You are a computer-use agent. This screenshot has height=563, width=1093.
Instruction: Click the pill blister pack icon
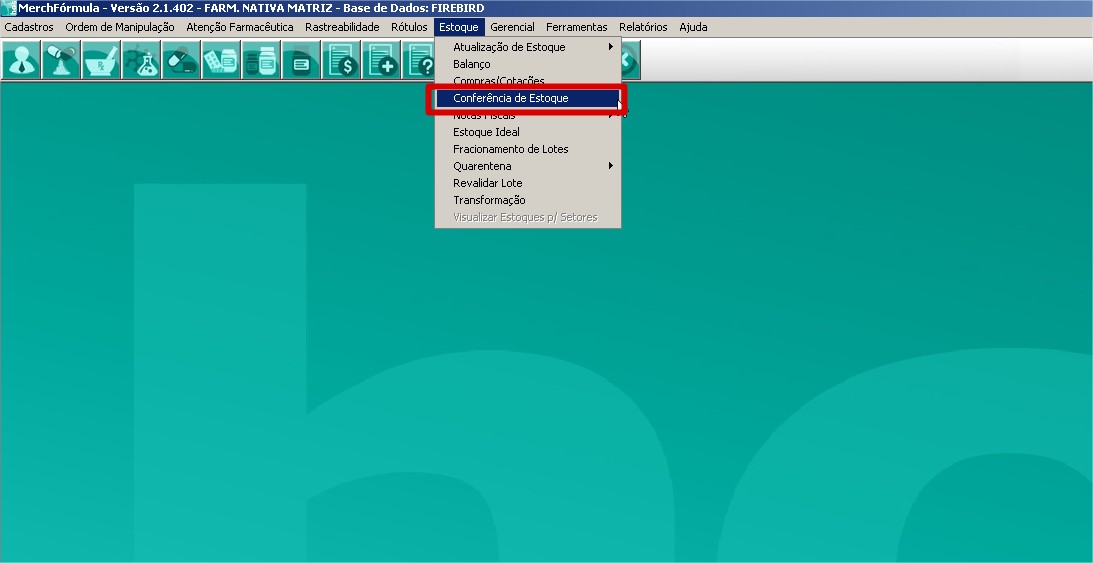(x=221, y=61)
